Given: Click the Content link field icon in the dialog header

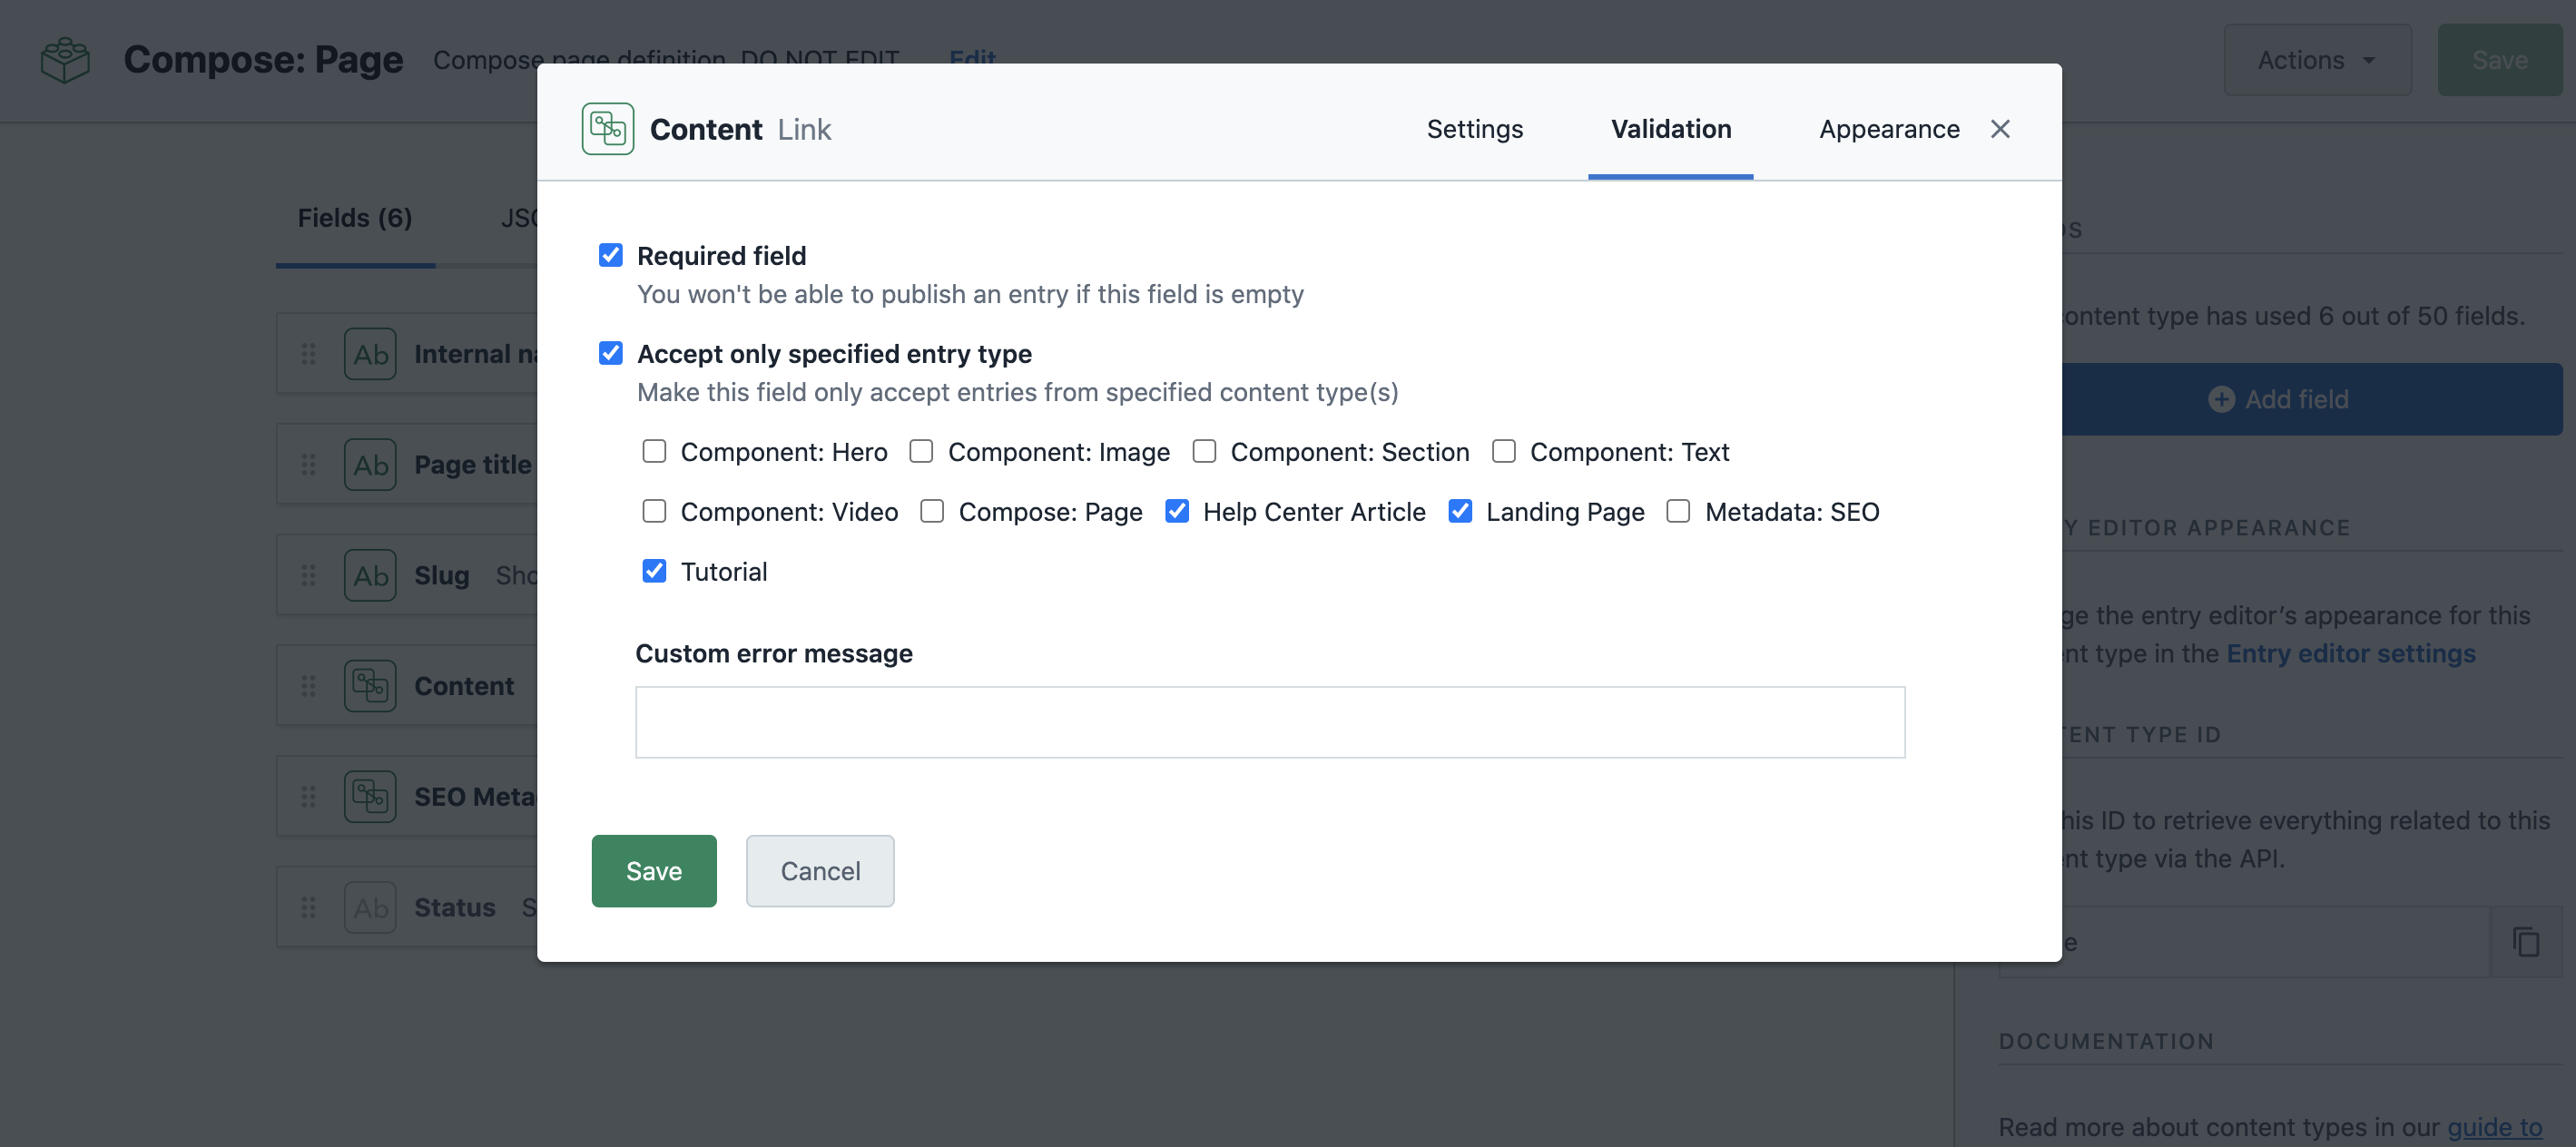Looking at the screenshot, I should (607, 129).
